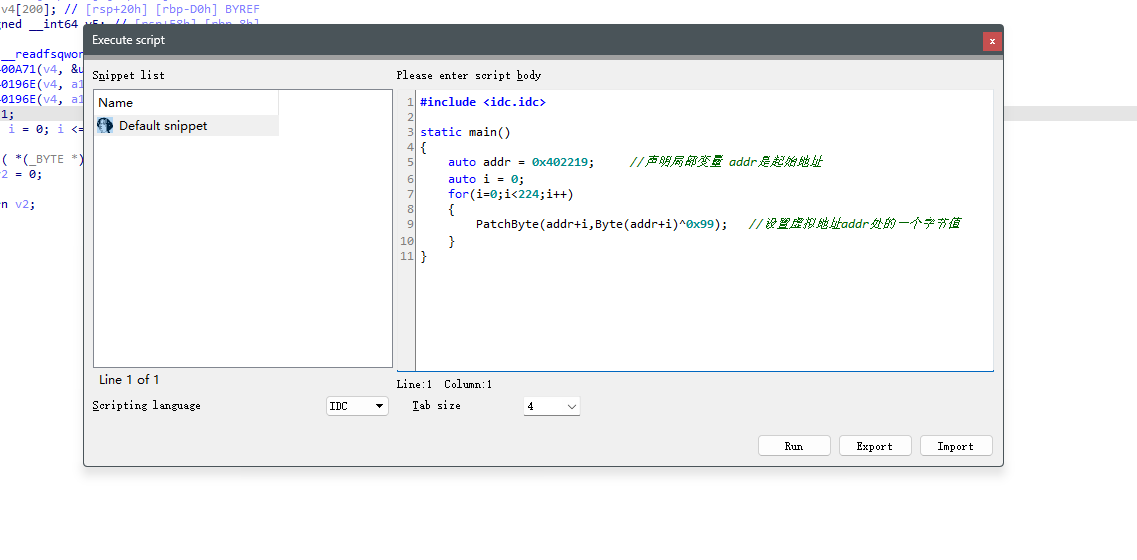Open the Scripting language IDC dropdown
The image size is (1137, 560).
pyautogui.click(x=357, y=406)
